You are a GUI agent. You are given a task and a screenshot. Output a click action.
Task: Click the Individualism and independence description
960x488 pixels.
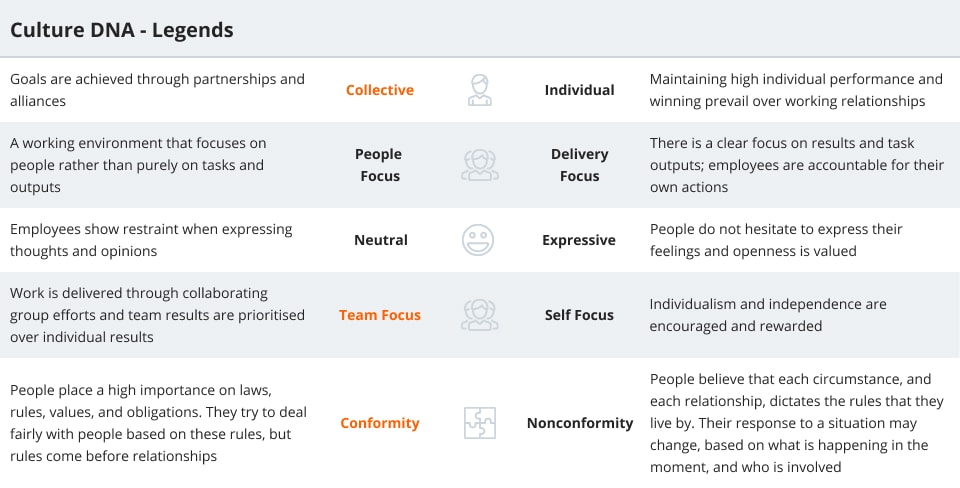click(x=768, y=315)
